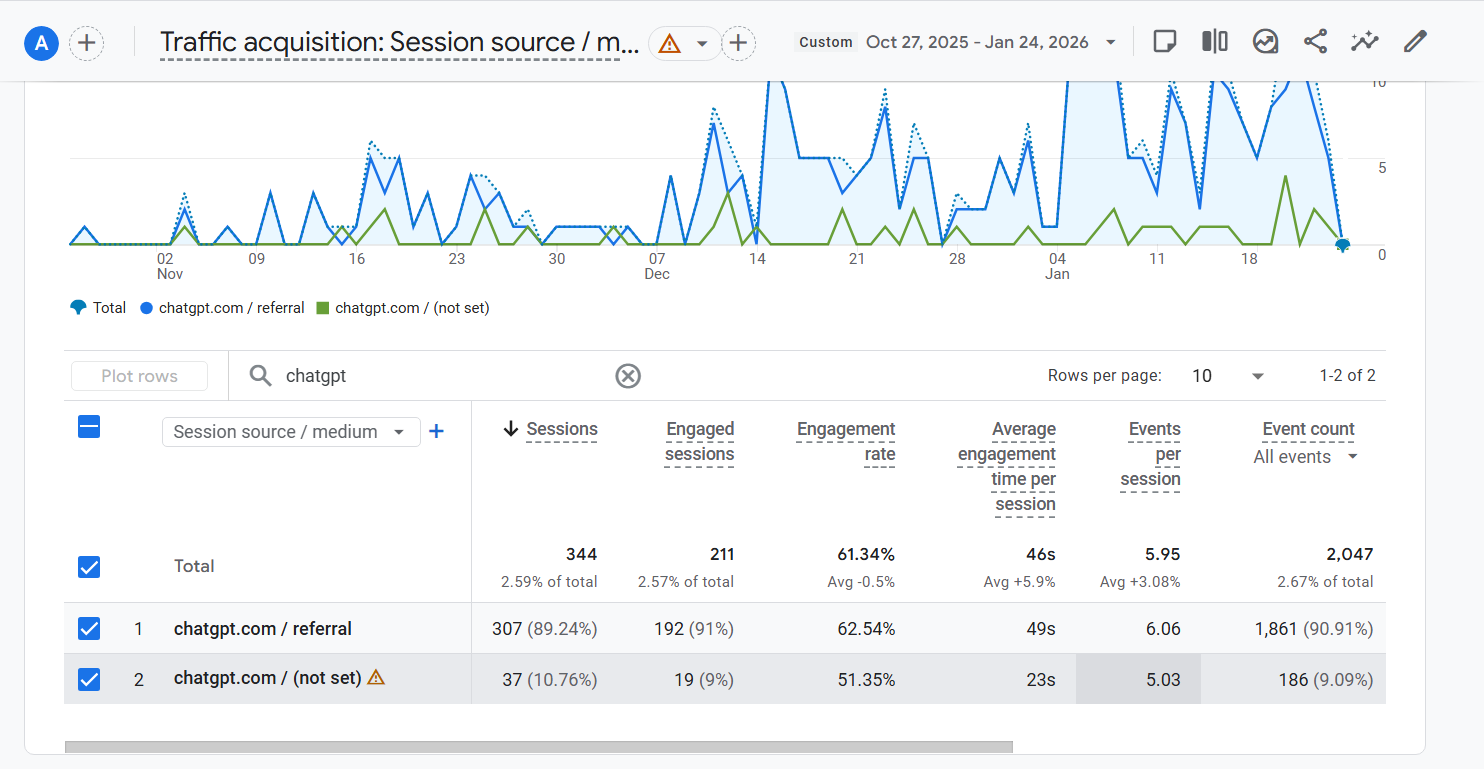Open the Session source / medium dropdown
The height and width of the screenshot is (769, 1484).
pyautogui.click(x=290, y=432)
